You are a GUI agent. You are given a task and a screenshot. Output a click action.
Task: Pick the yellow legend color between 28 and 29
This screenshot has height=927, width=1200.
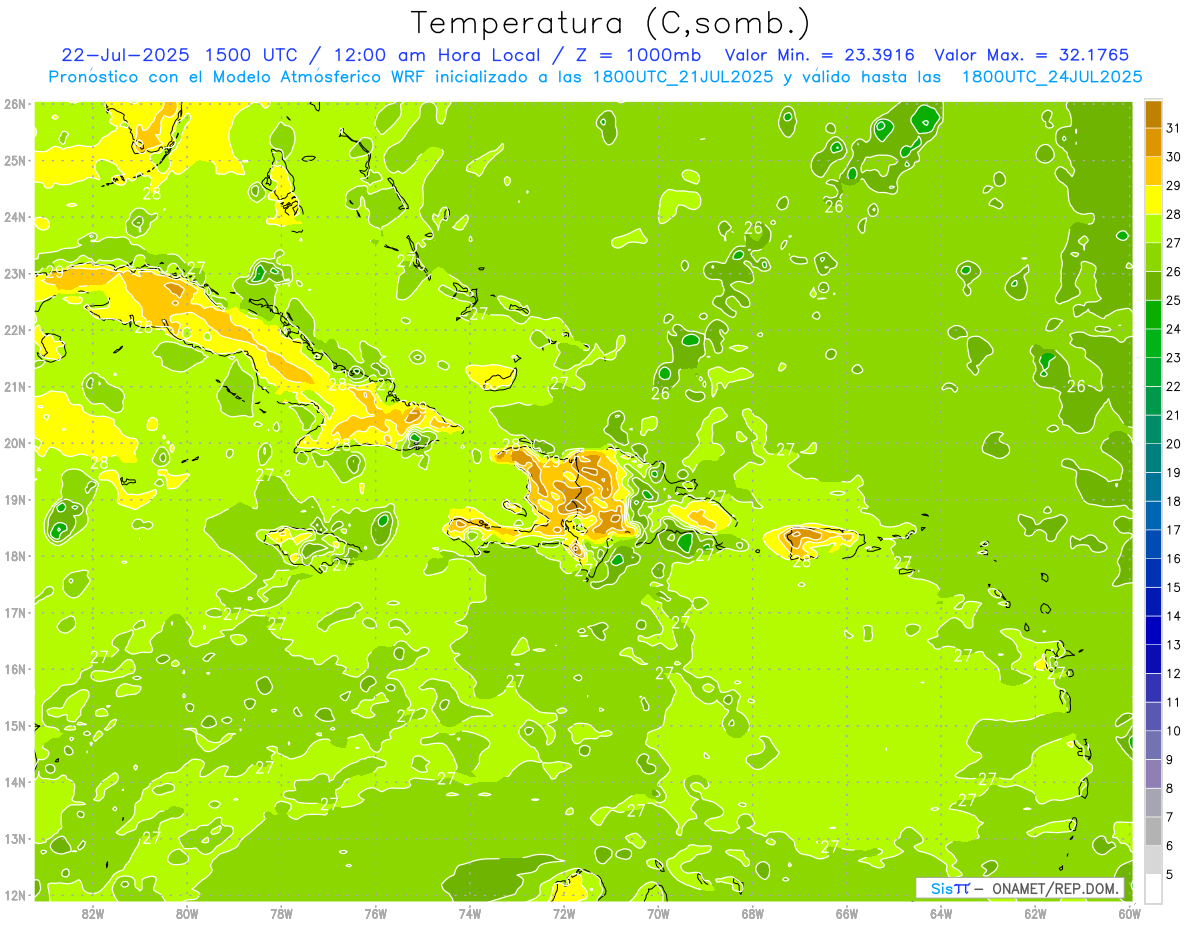click(1153, 200)
